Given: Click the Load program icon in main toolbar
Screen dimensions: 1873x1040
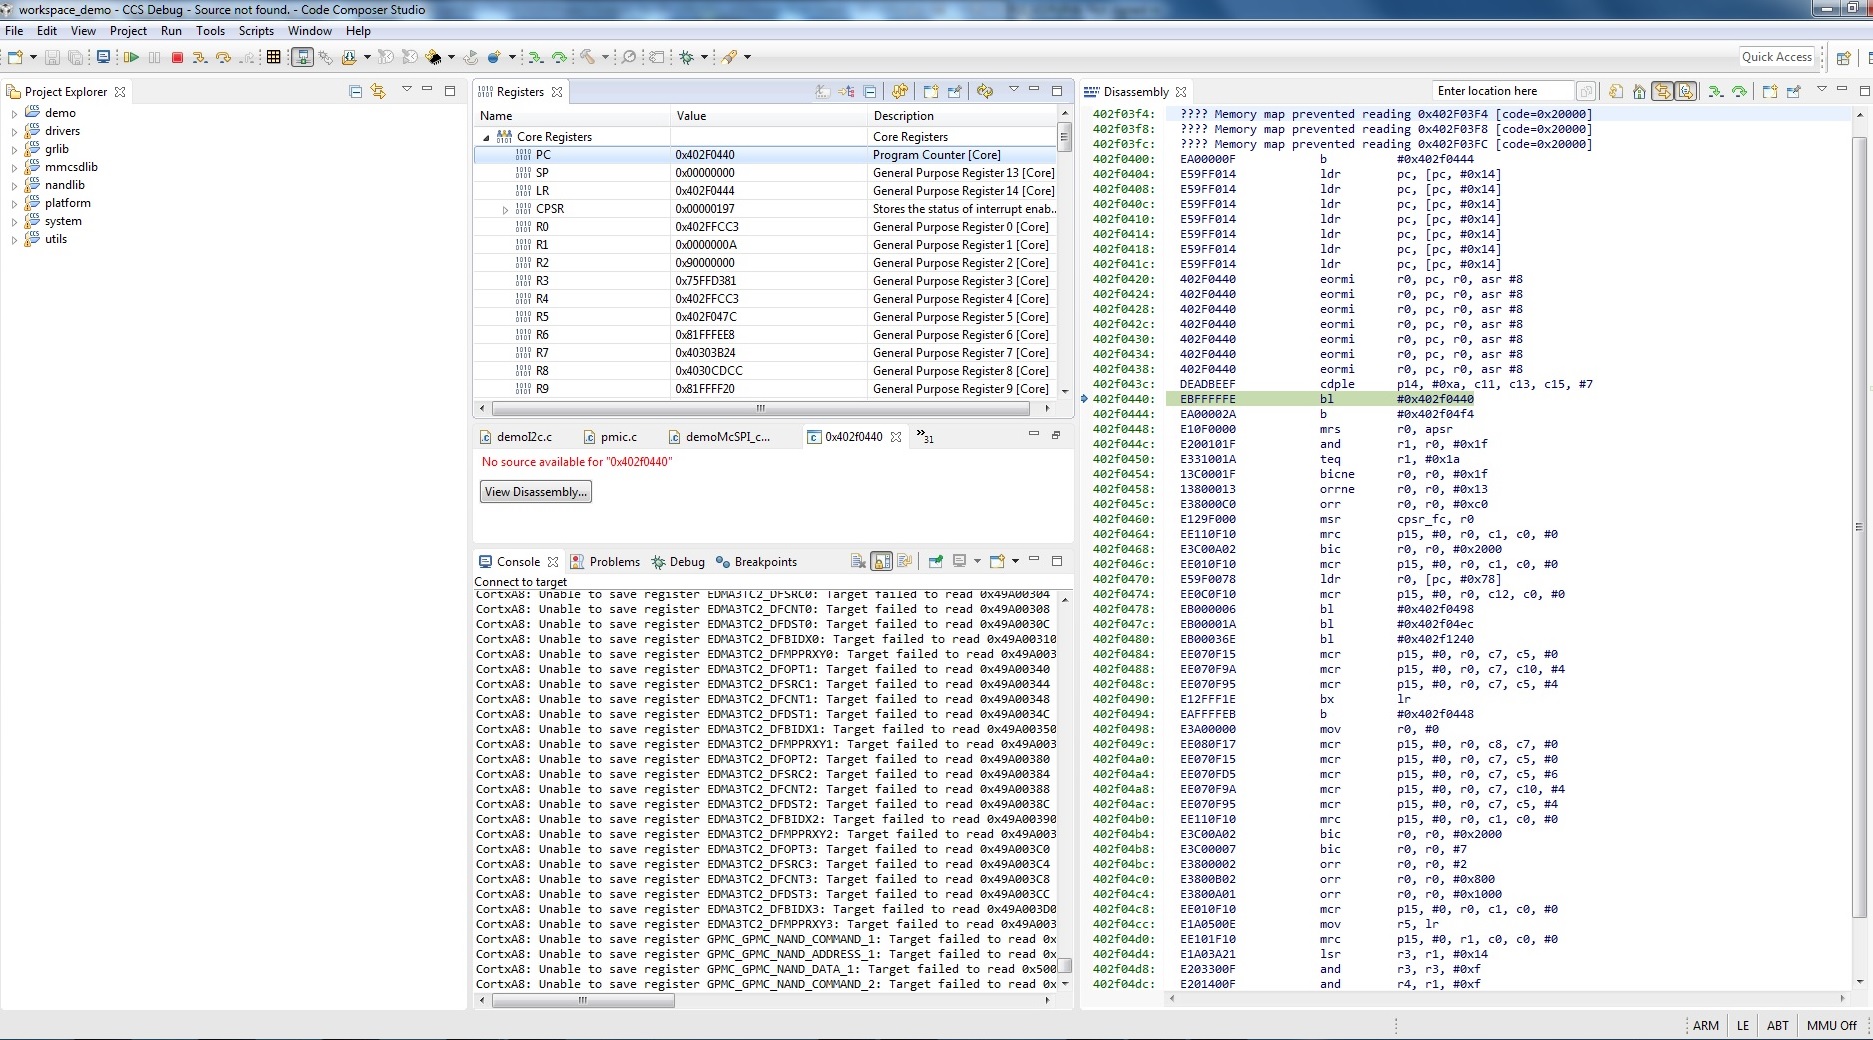Looking at the screenshot, I should click(x=349, y=57).
